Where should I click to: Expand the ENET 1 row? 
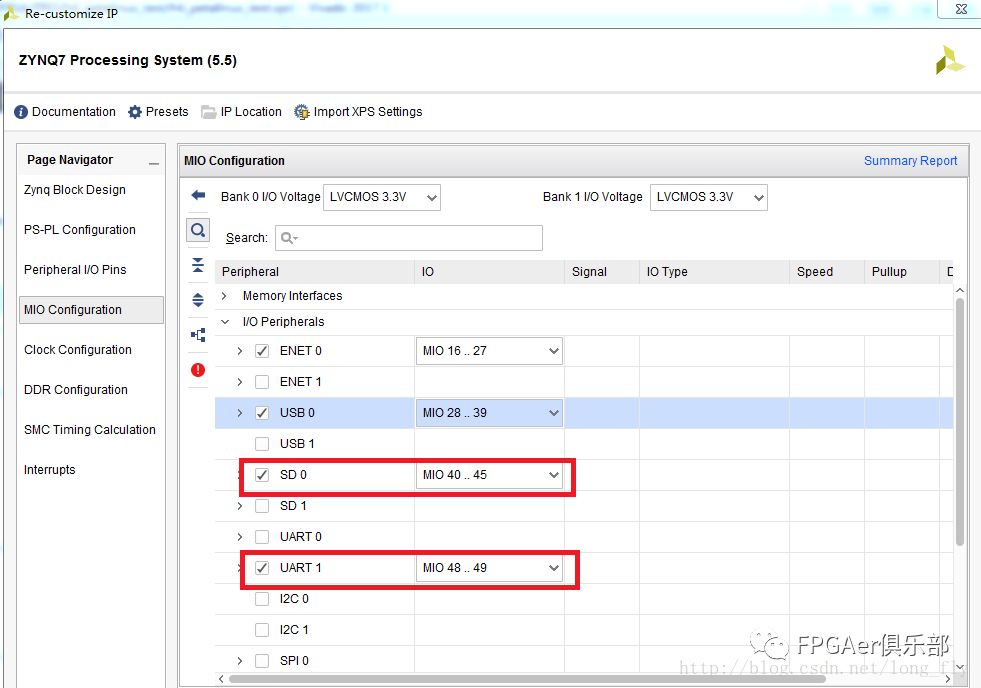point(240,382)
